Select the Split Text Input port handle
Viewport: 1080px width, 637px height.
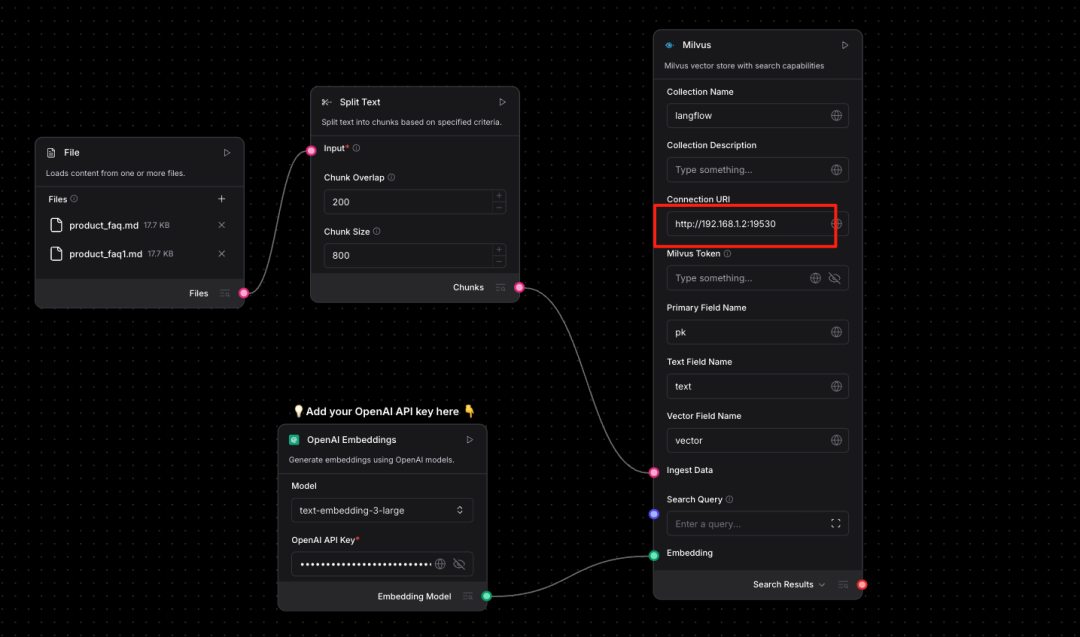pos(311,151)
